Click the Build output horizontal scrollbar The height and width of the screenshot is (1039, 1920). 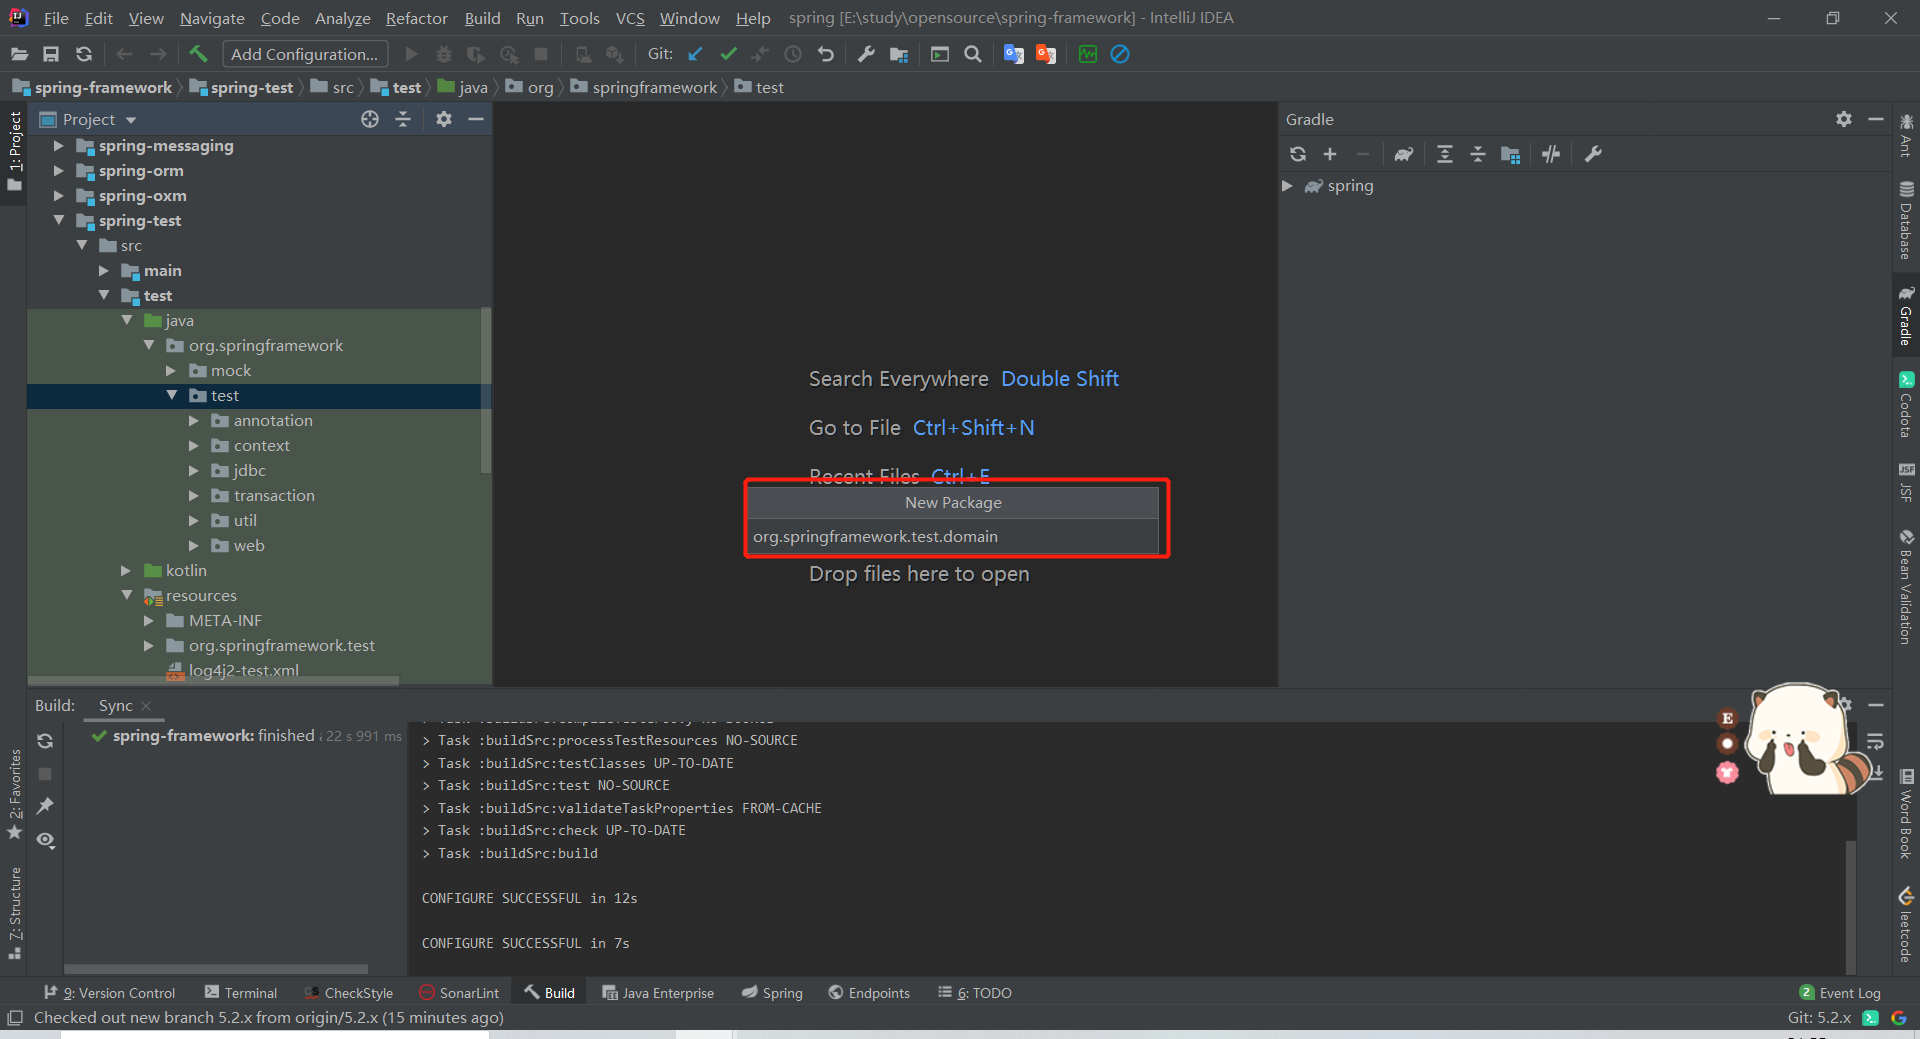[216, 969]
